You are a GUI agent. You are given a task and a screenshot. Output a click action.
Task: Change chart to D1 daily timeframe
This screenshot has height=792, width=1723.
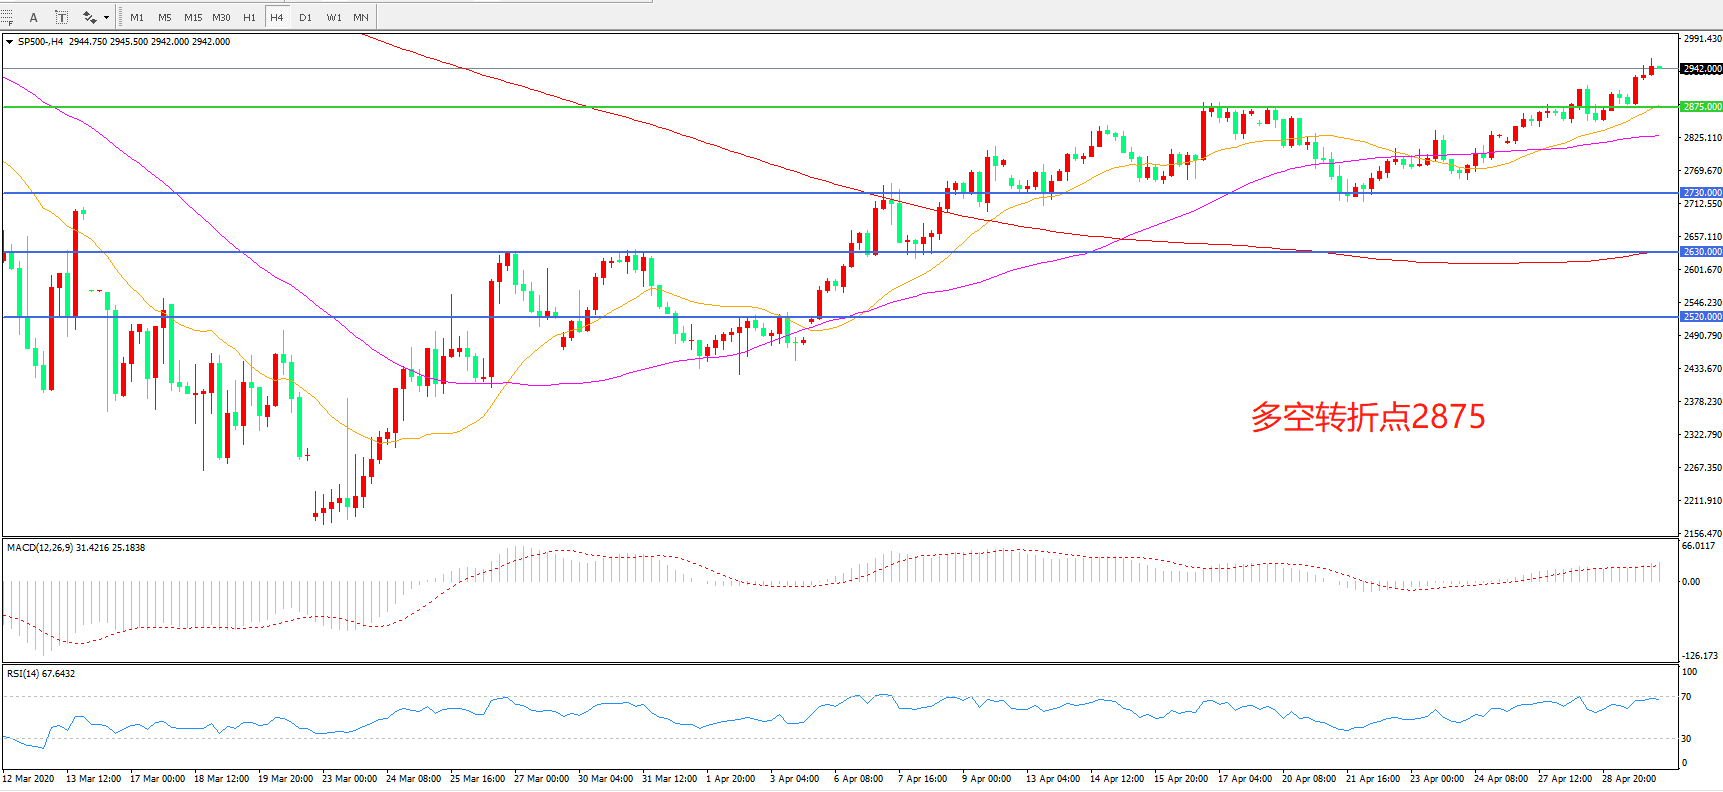tap(305, 17)
